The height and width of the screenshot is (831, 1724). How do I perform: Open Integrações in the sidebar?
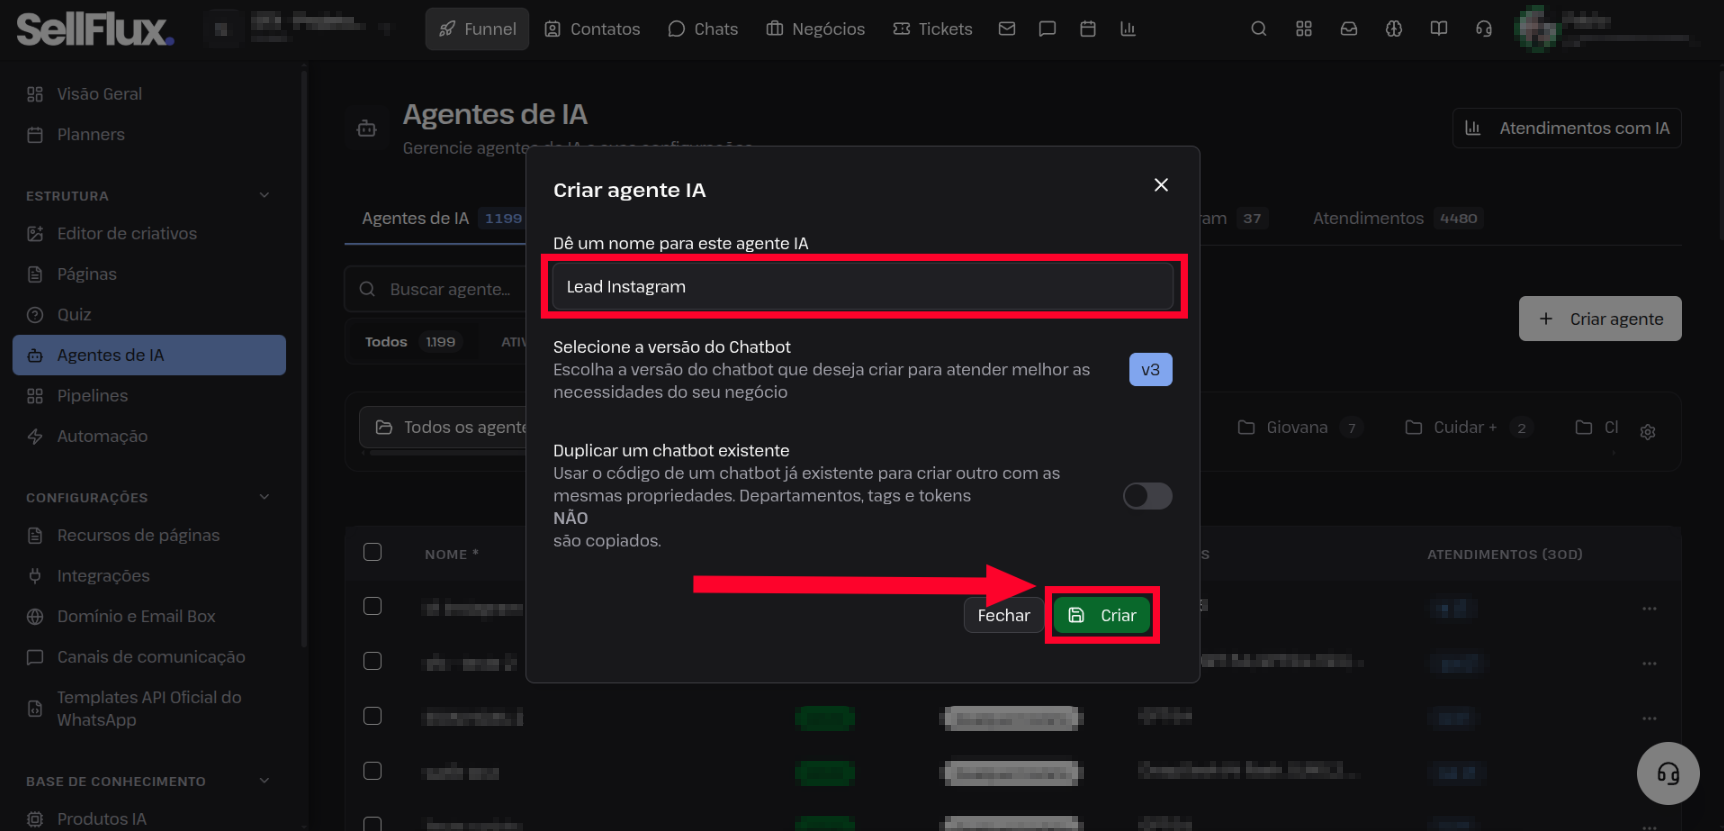click(149, 576)
